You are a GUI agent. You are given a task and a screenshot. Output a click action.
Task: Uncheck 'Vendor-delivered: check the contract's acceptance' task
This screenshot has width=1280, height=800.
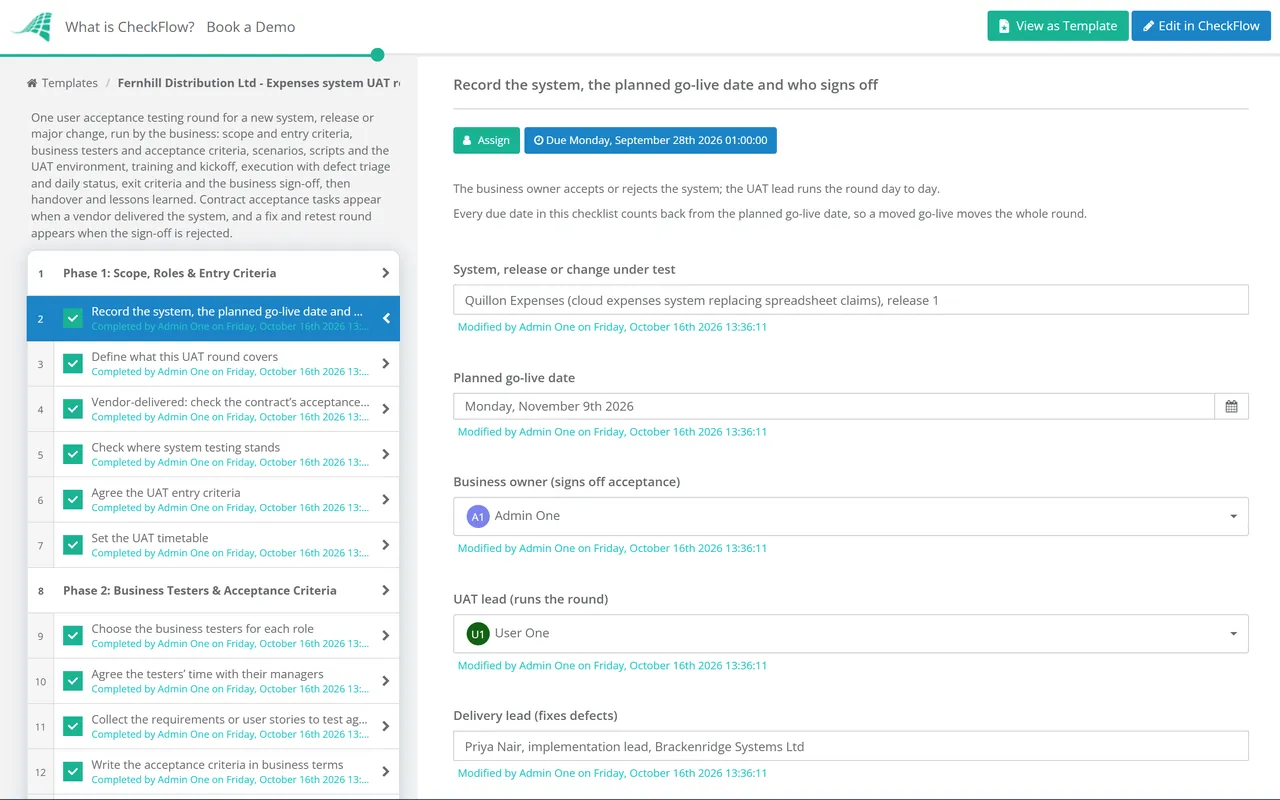[73, 409]
